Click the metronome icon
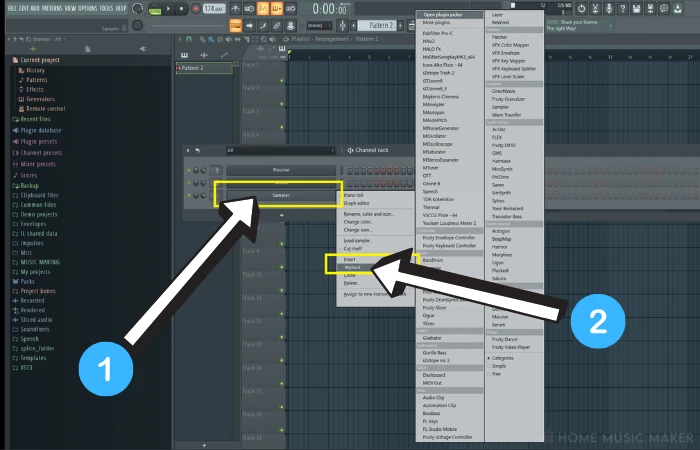 (235, 8)
